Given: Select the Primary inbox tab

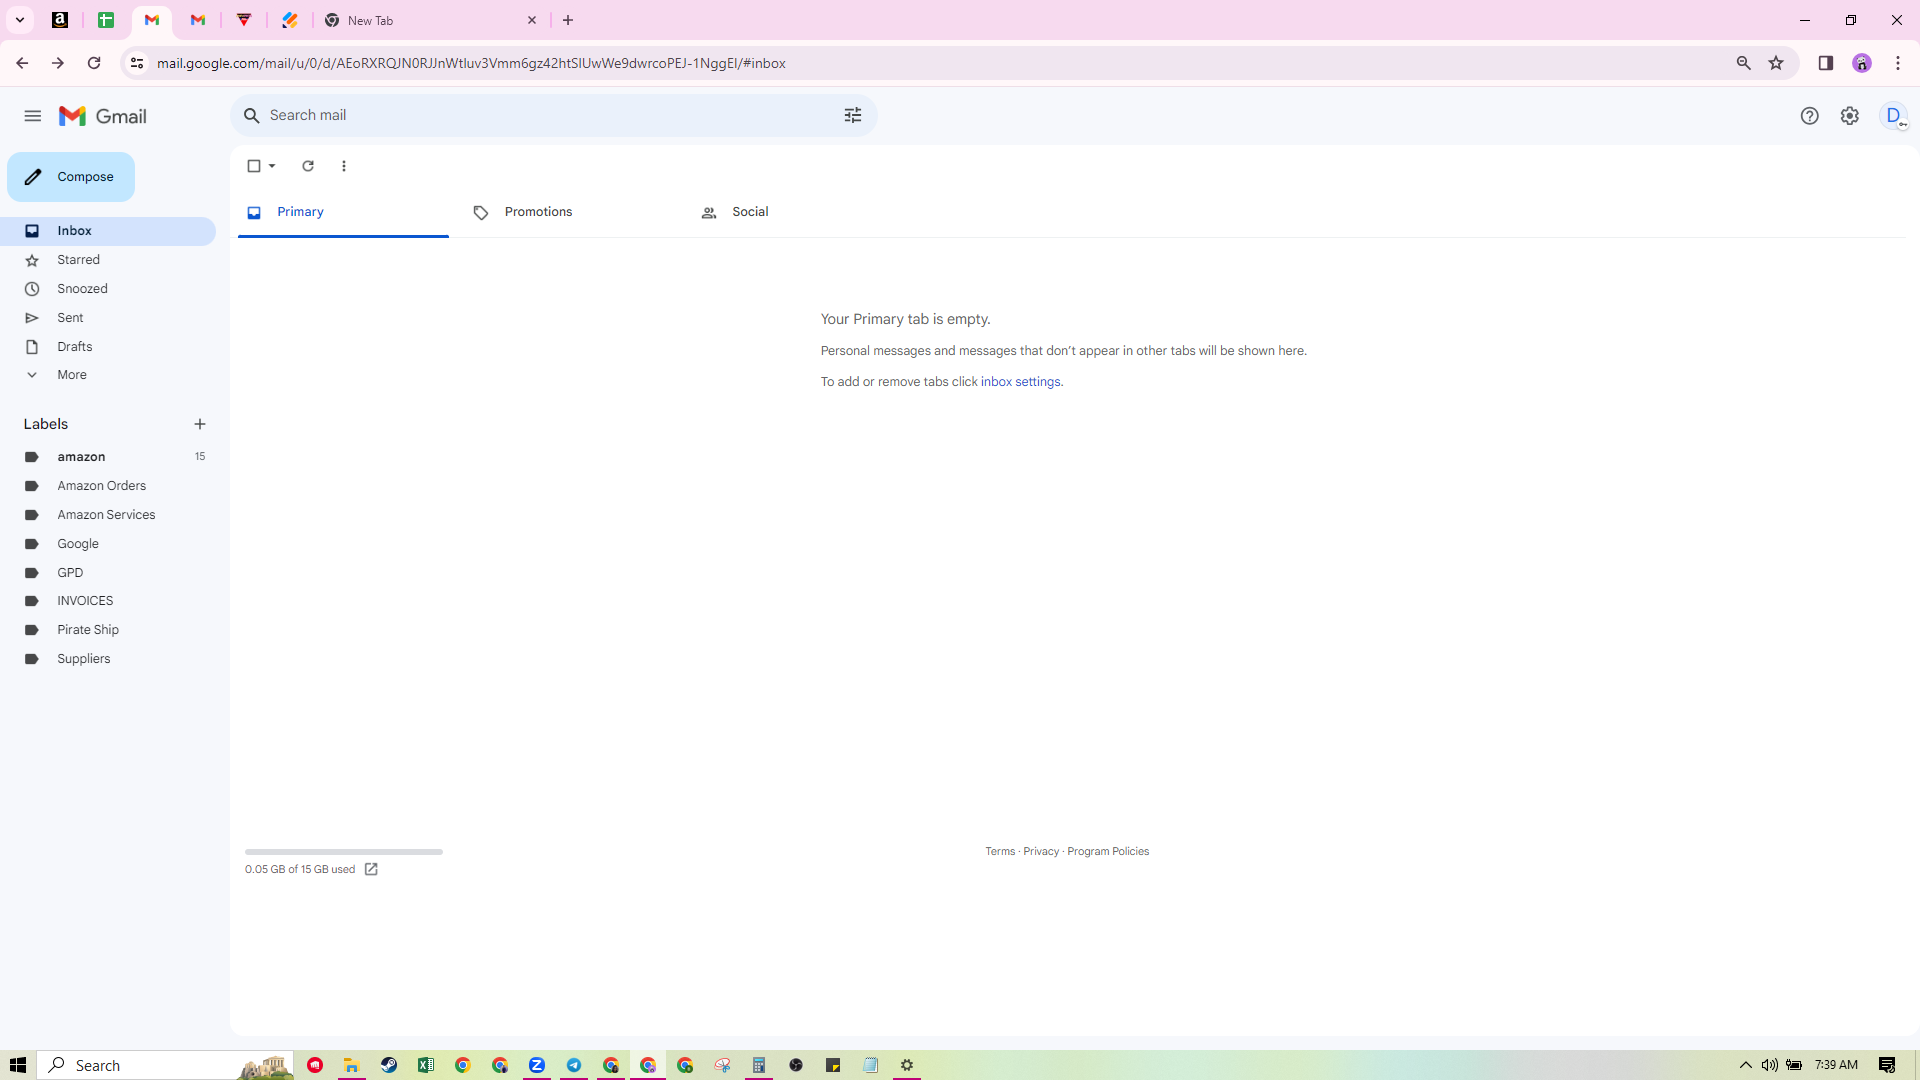Looking at the screenshot, I should click(x=343, y=212).
